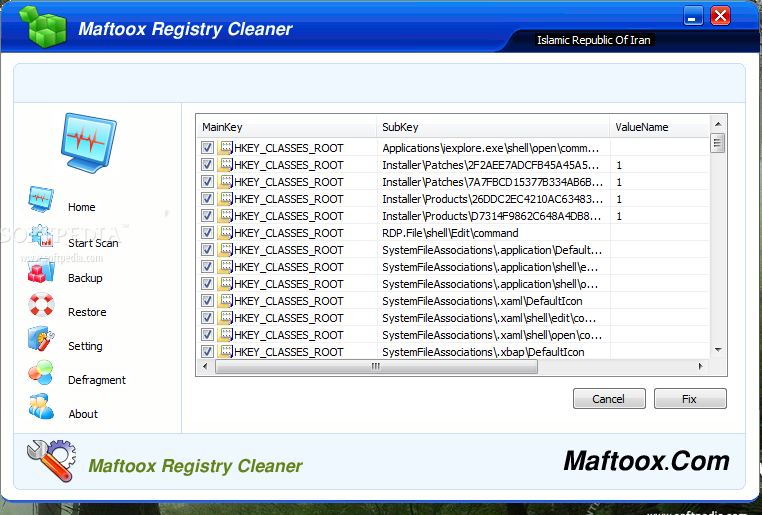Click registry icon of RDP.File row
Viewport: 762px width, 515px height.
pos(225,232)
